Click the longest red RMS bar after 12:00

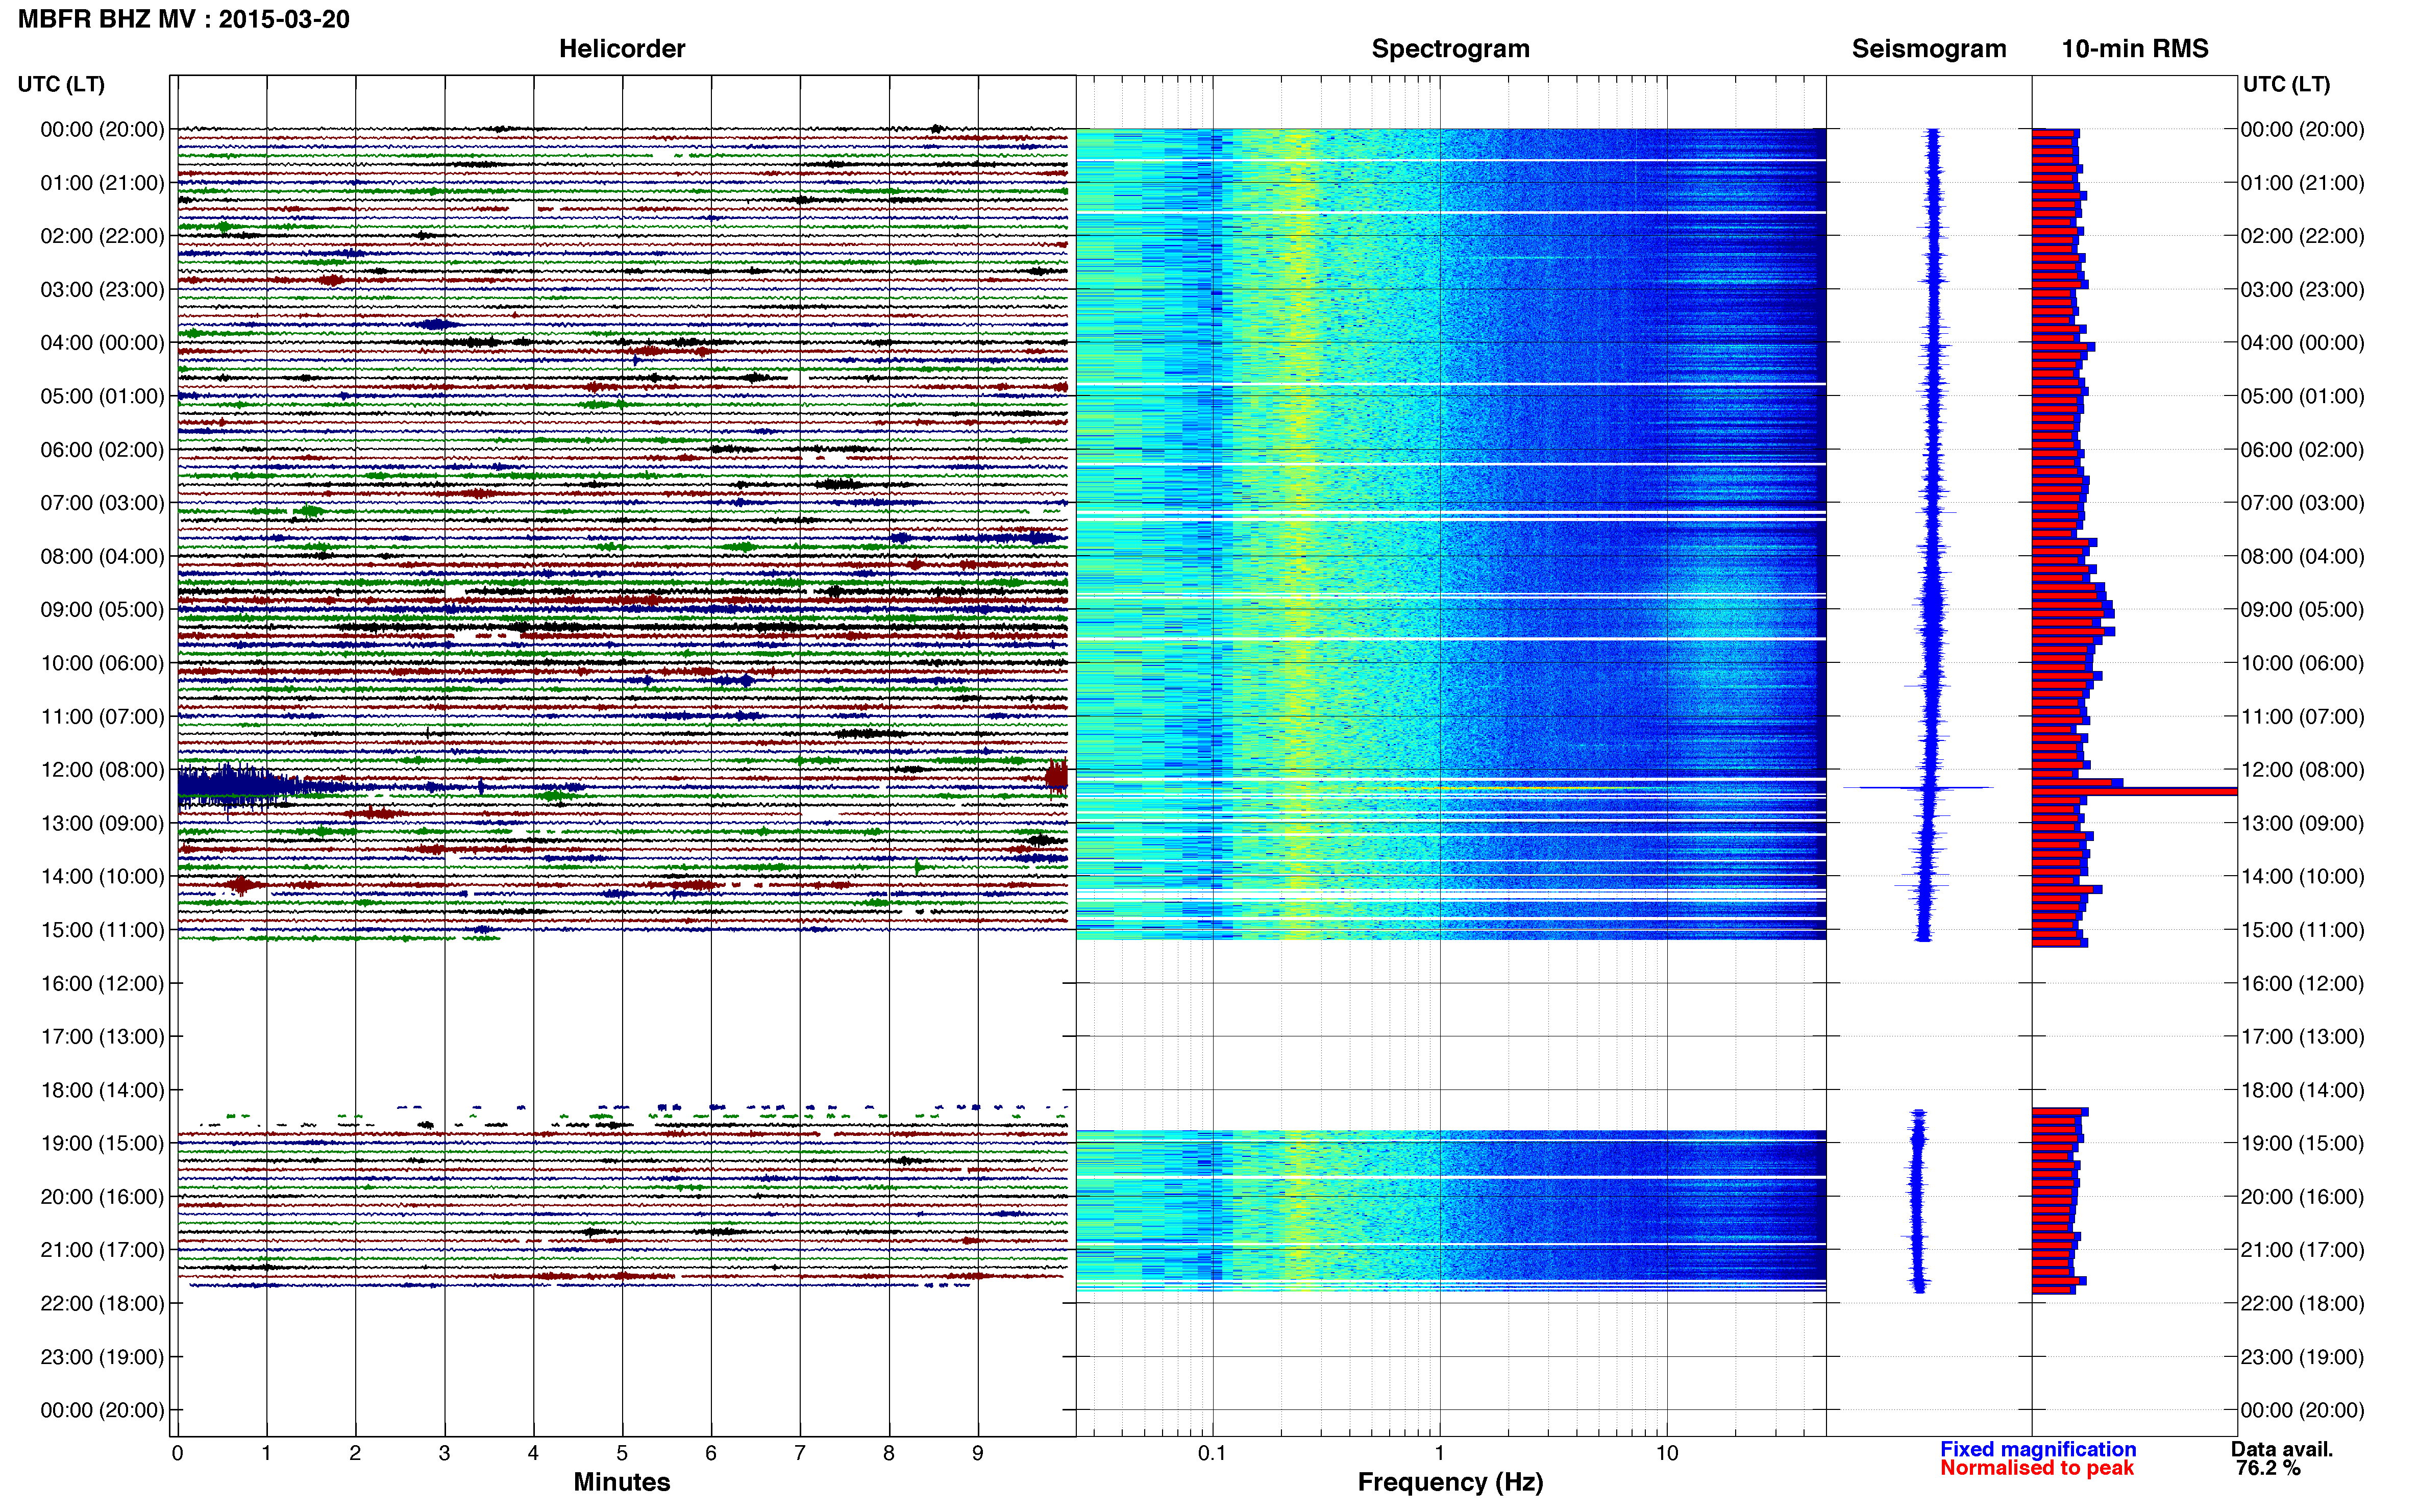[2134, 792]
